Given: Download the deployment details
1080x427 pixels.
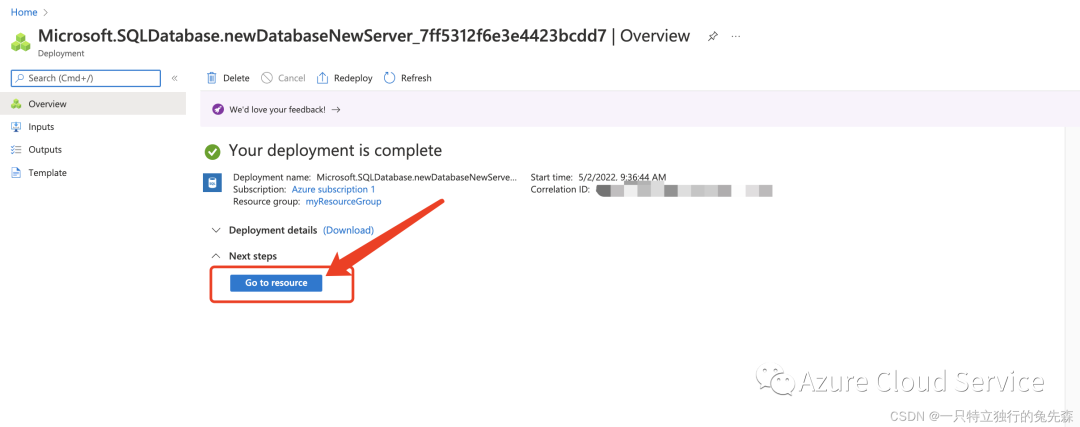Looking at the screenshot, I should [x=349, y=230].
